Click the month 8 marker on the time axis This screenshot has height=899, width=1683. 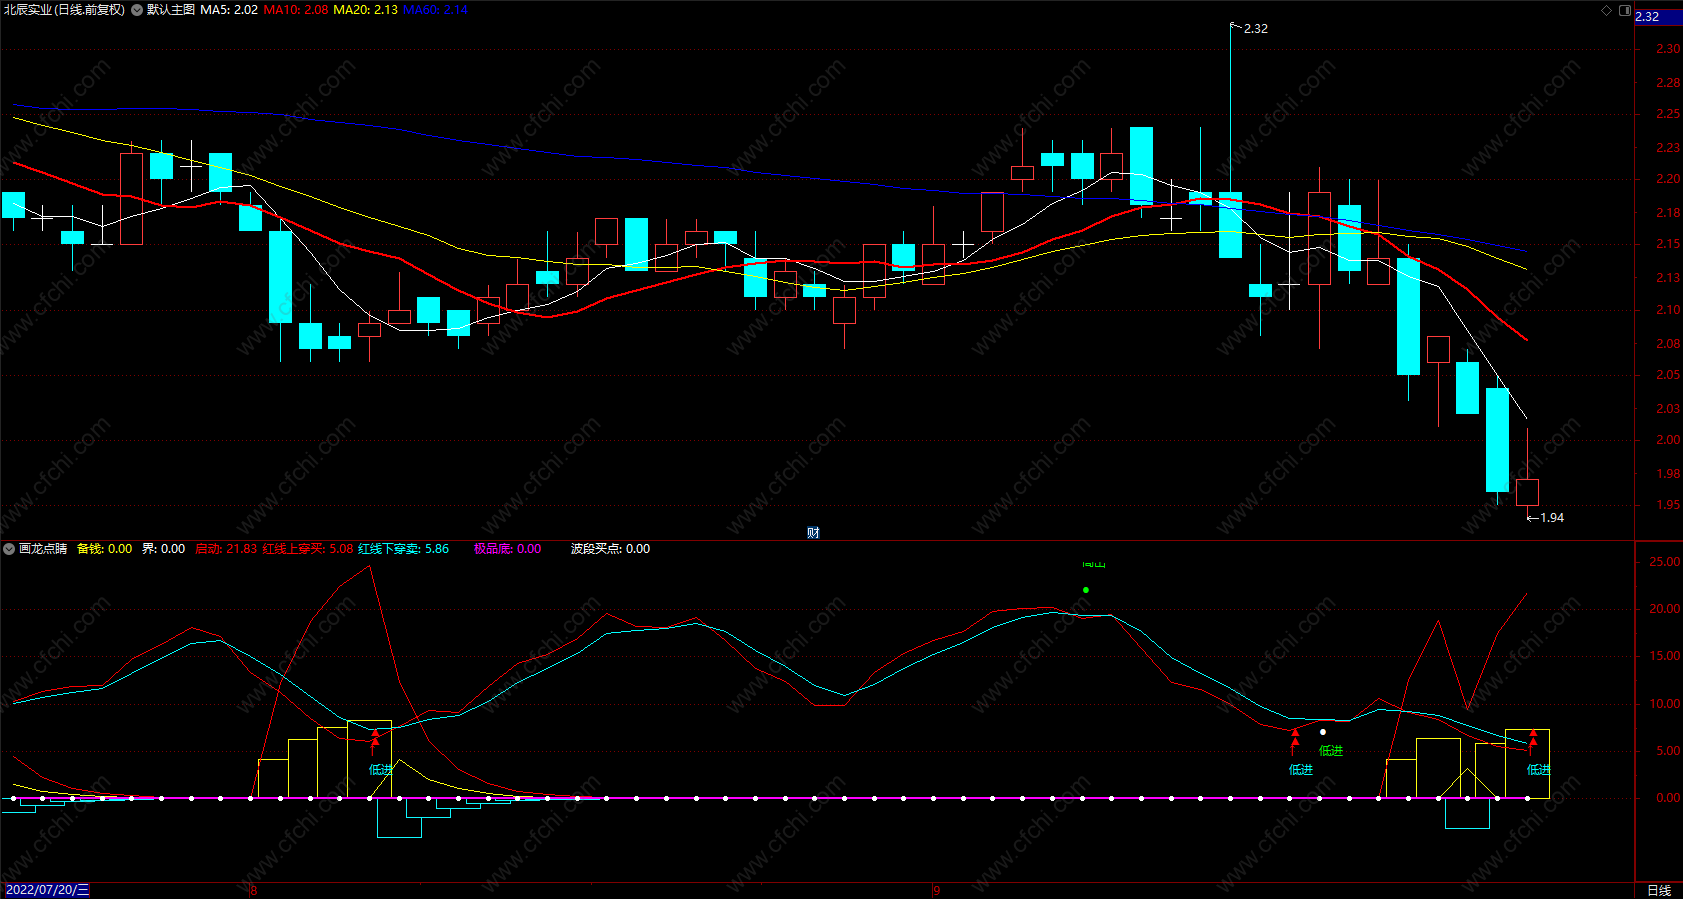pyautogui.click(x=253, y=890)
